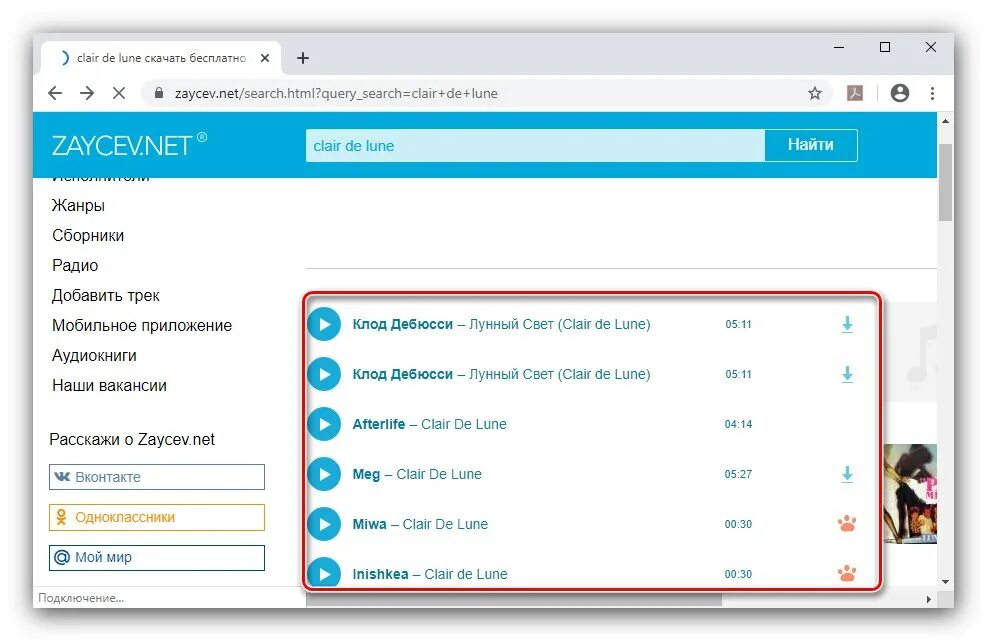This screenshot has width=987, height=641.
Task: Open the album cover thumbnail on the right
Action: click(910, 494)
